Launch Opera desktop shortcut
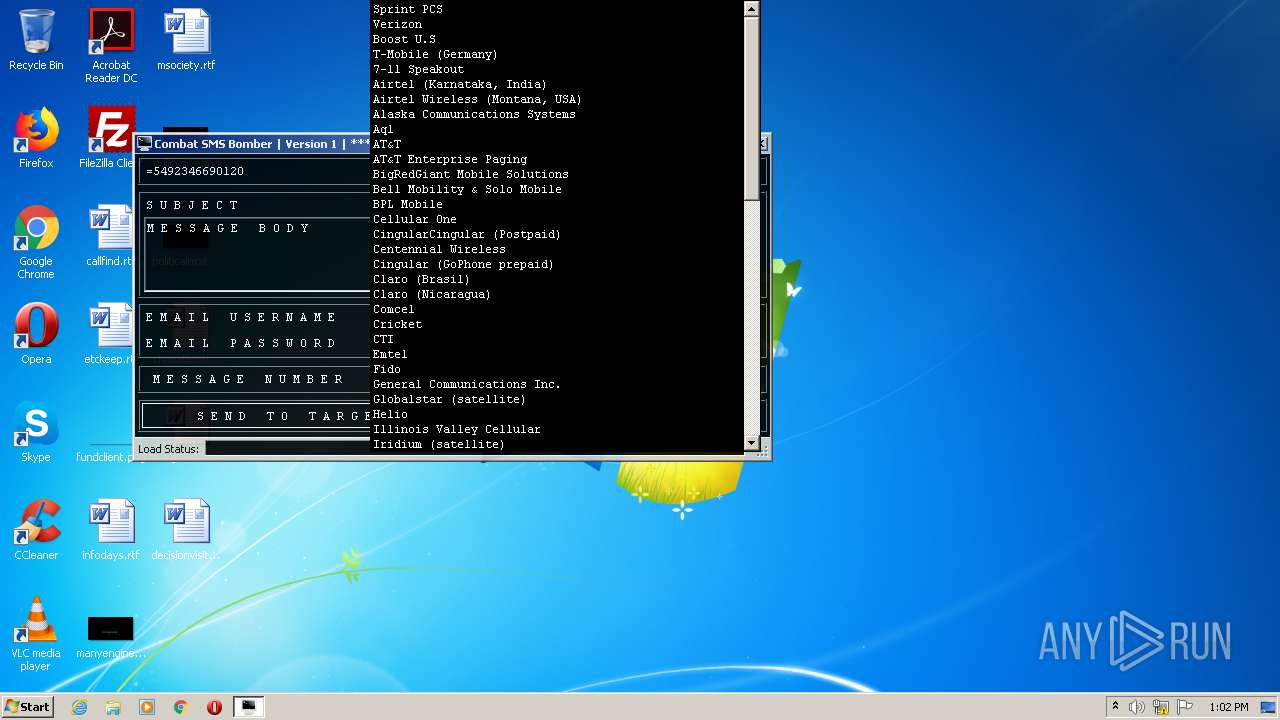Screen dimensions: 1280x720 (x=36, y=334)
